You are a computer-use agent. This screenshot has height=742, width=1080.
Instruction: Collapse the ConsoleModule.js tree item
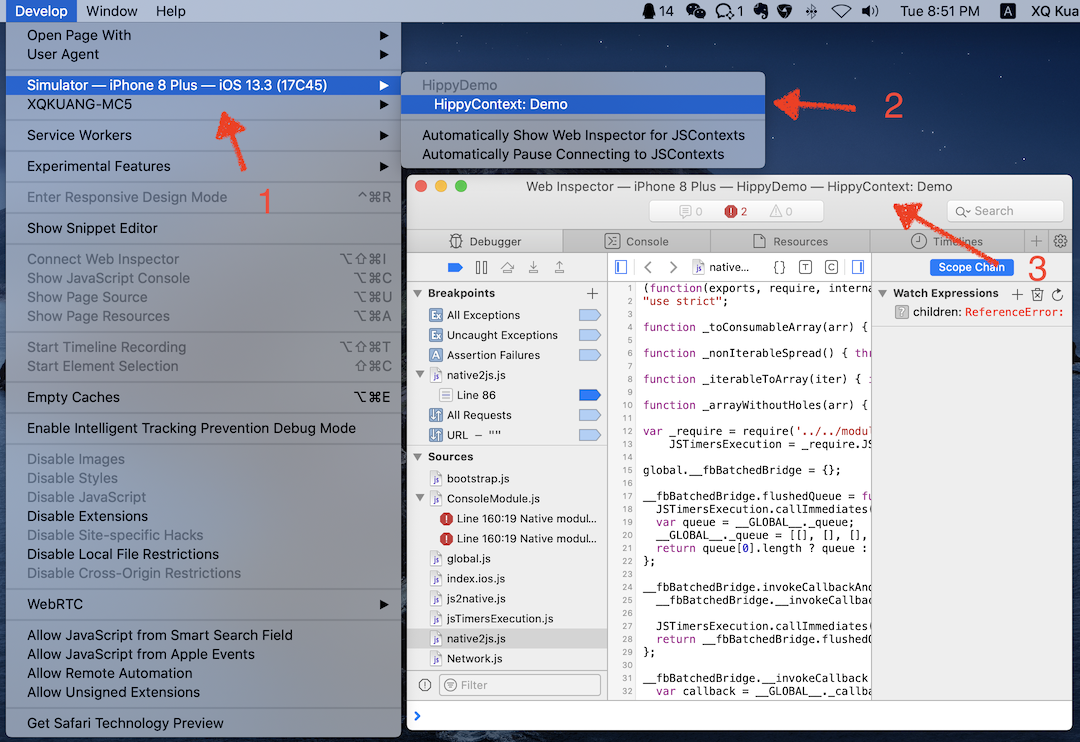coord(420,497)
